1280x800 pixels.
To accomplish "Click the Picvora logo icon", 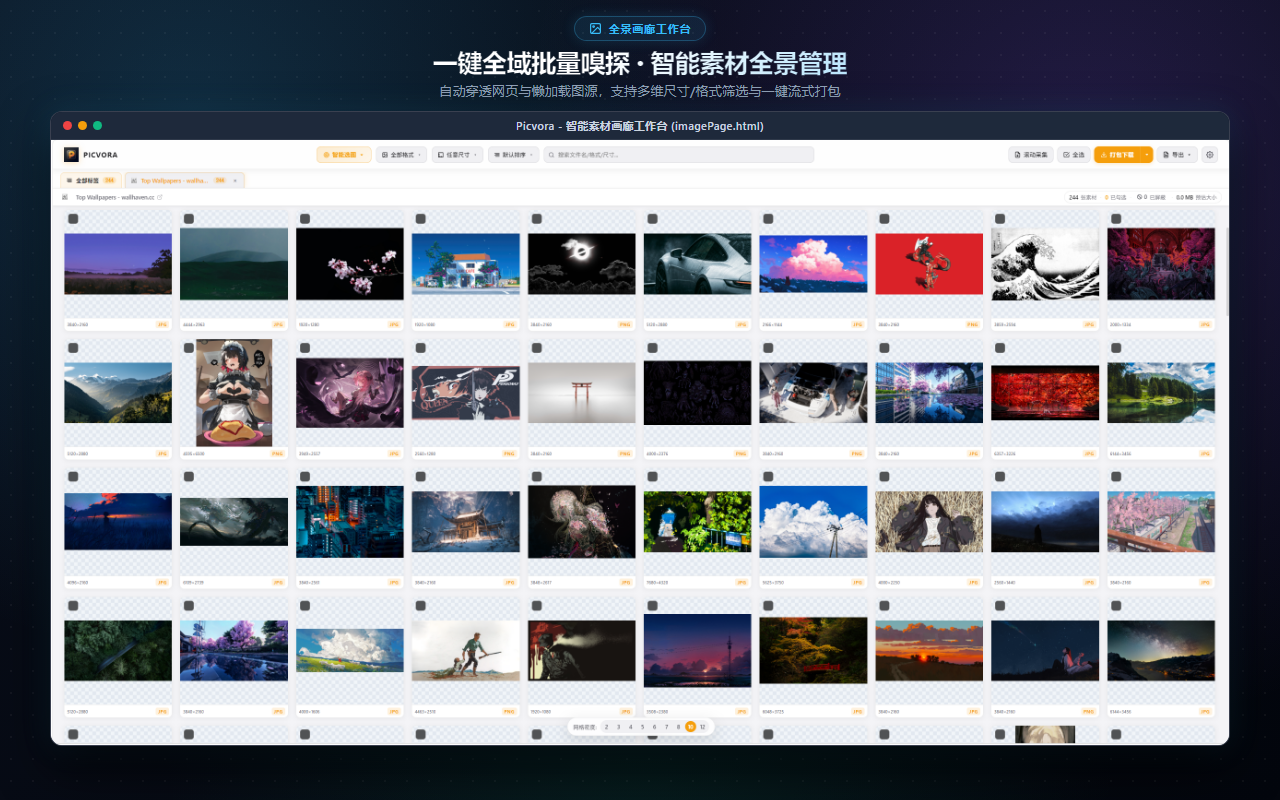I will (71, 155).
